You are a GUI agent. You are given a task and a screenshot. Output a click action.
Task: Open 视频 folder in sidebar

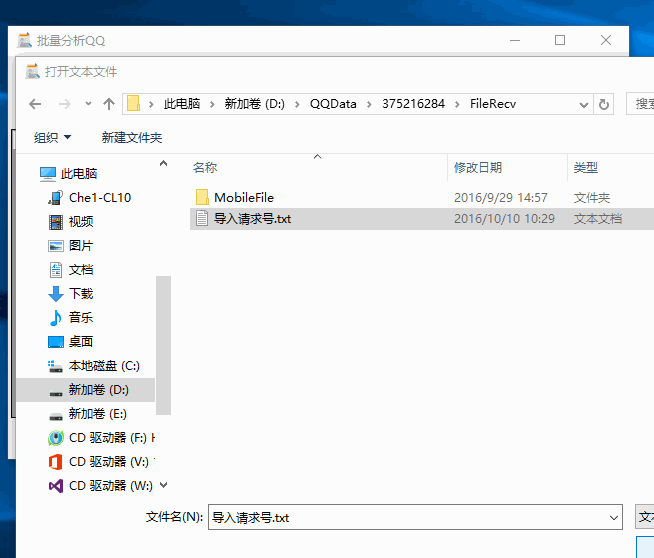pos(71,221)
